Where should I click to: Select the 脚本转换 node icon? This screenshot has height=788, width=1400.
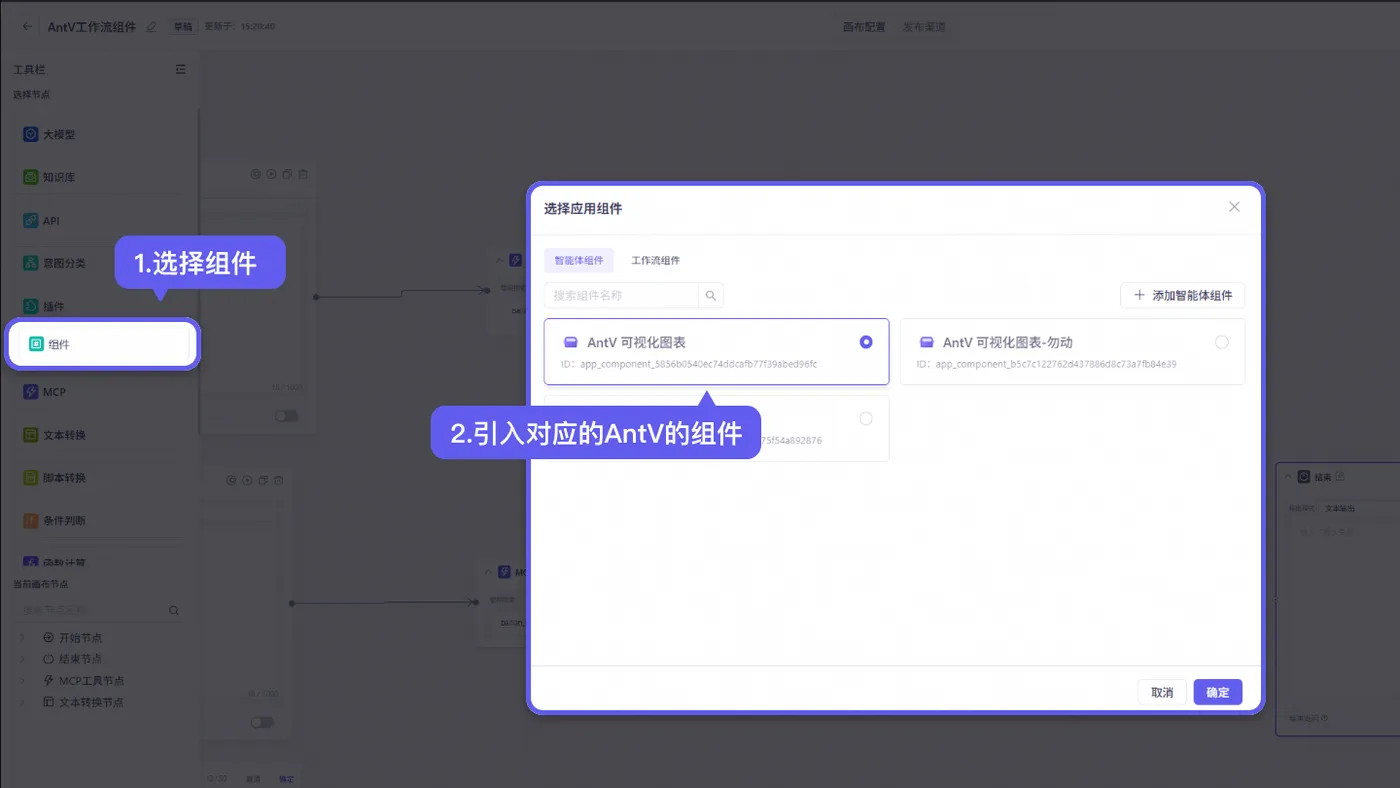(31, 478)
